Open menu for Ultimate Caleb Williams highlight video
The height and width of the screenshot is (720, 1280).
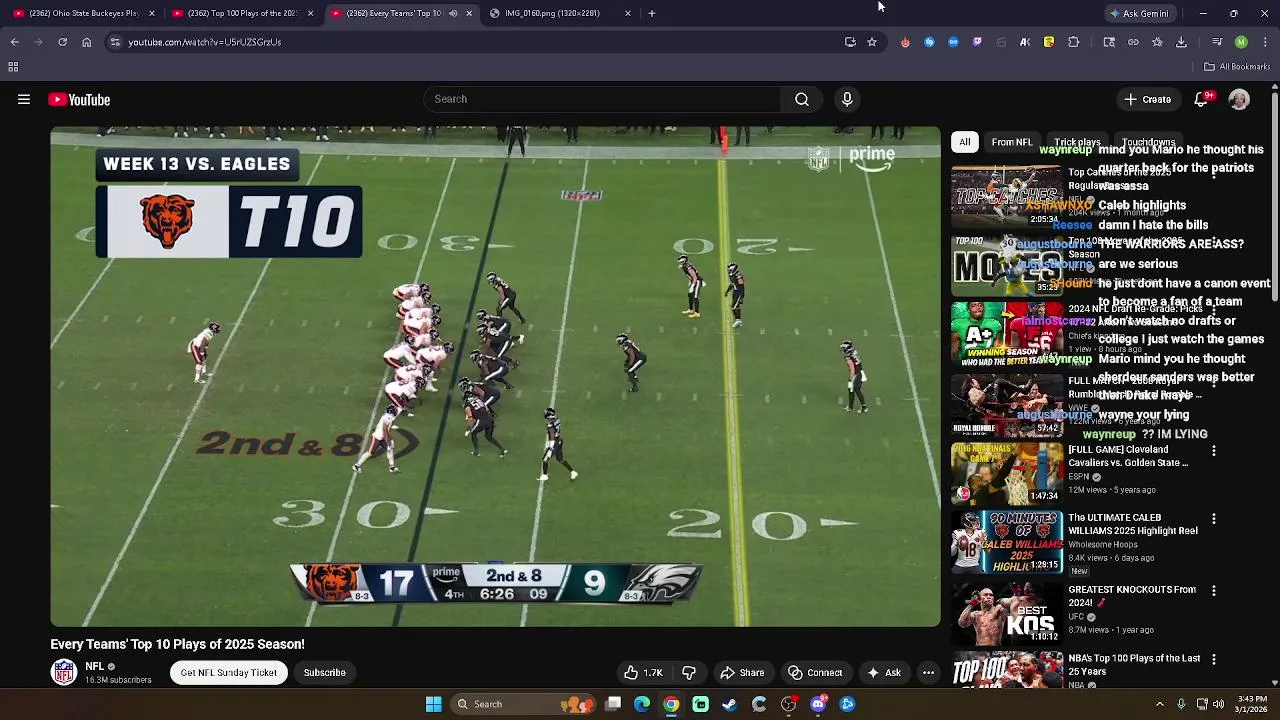[1214, 519]
